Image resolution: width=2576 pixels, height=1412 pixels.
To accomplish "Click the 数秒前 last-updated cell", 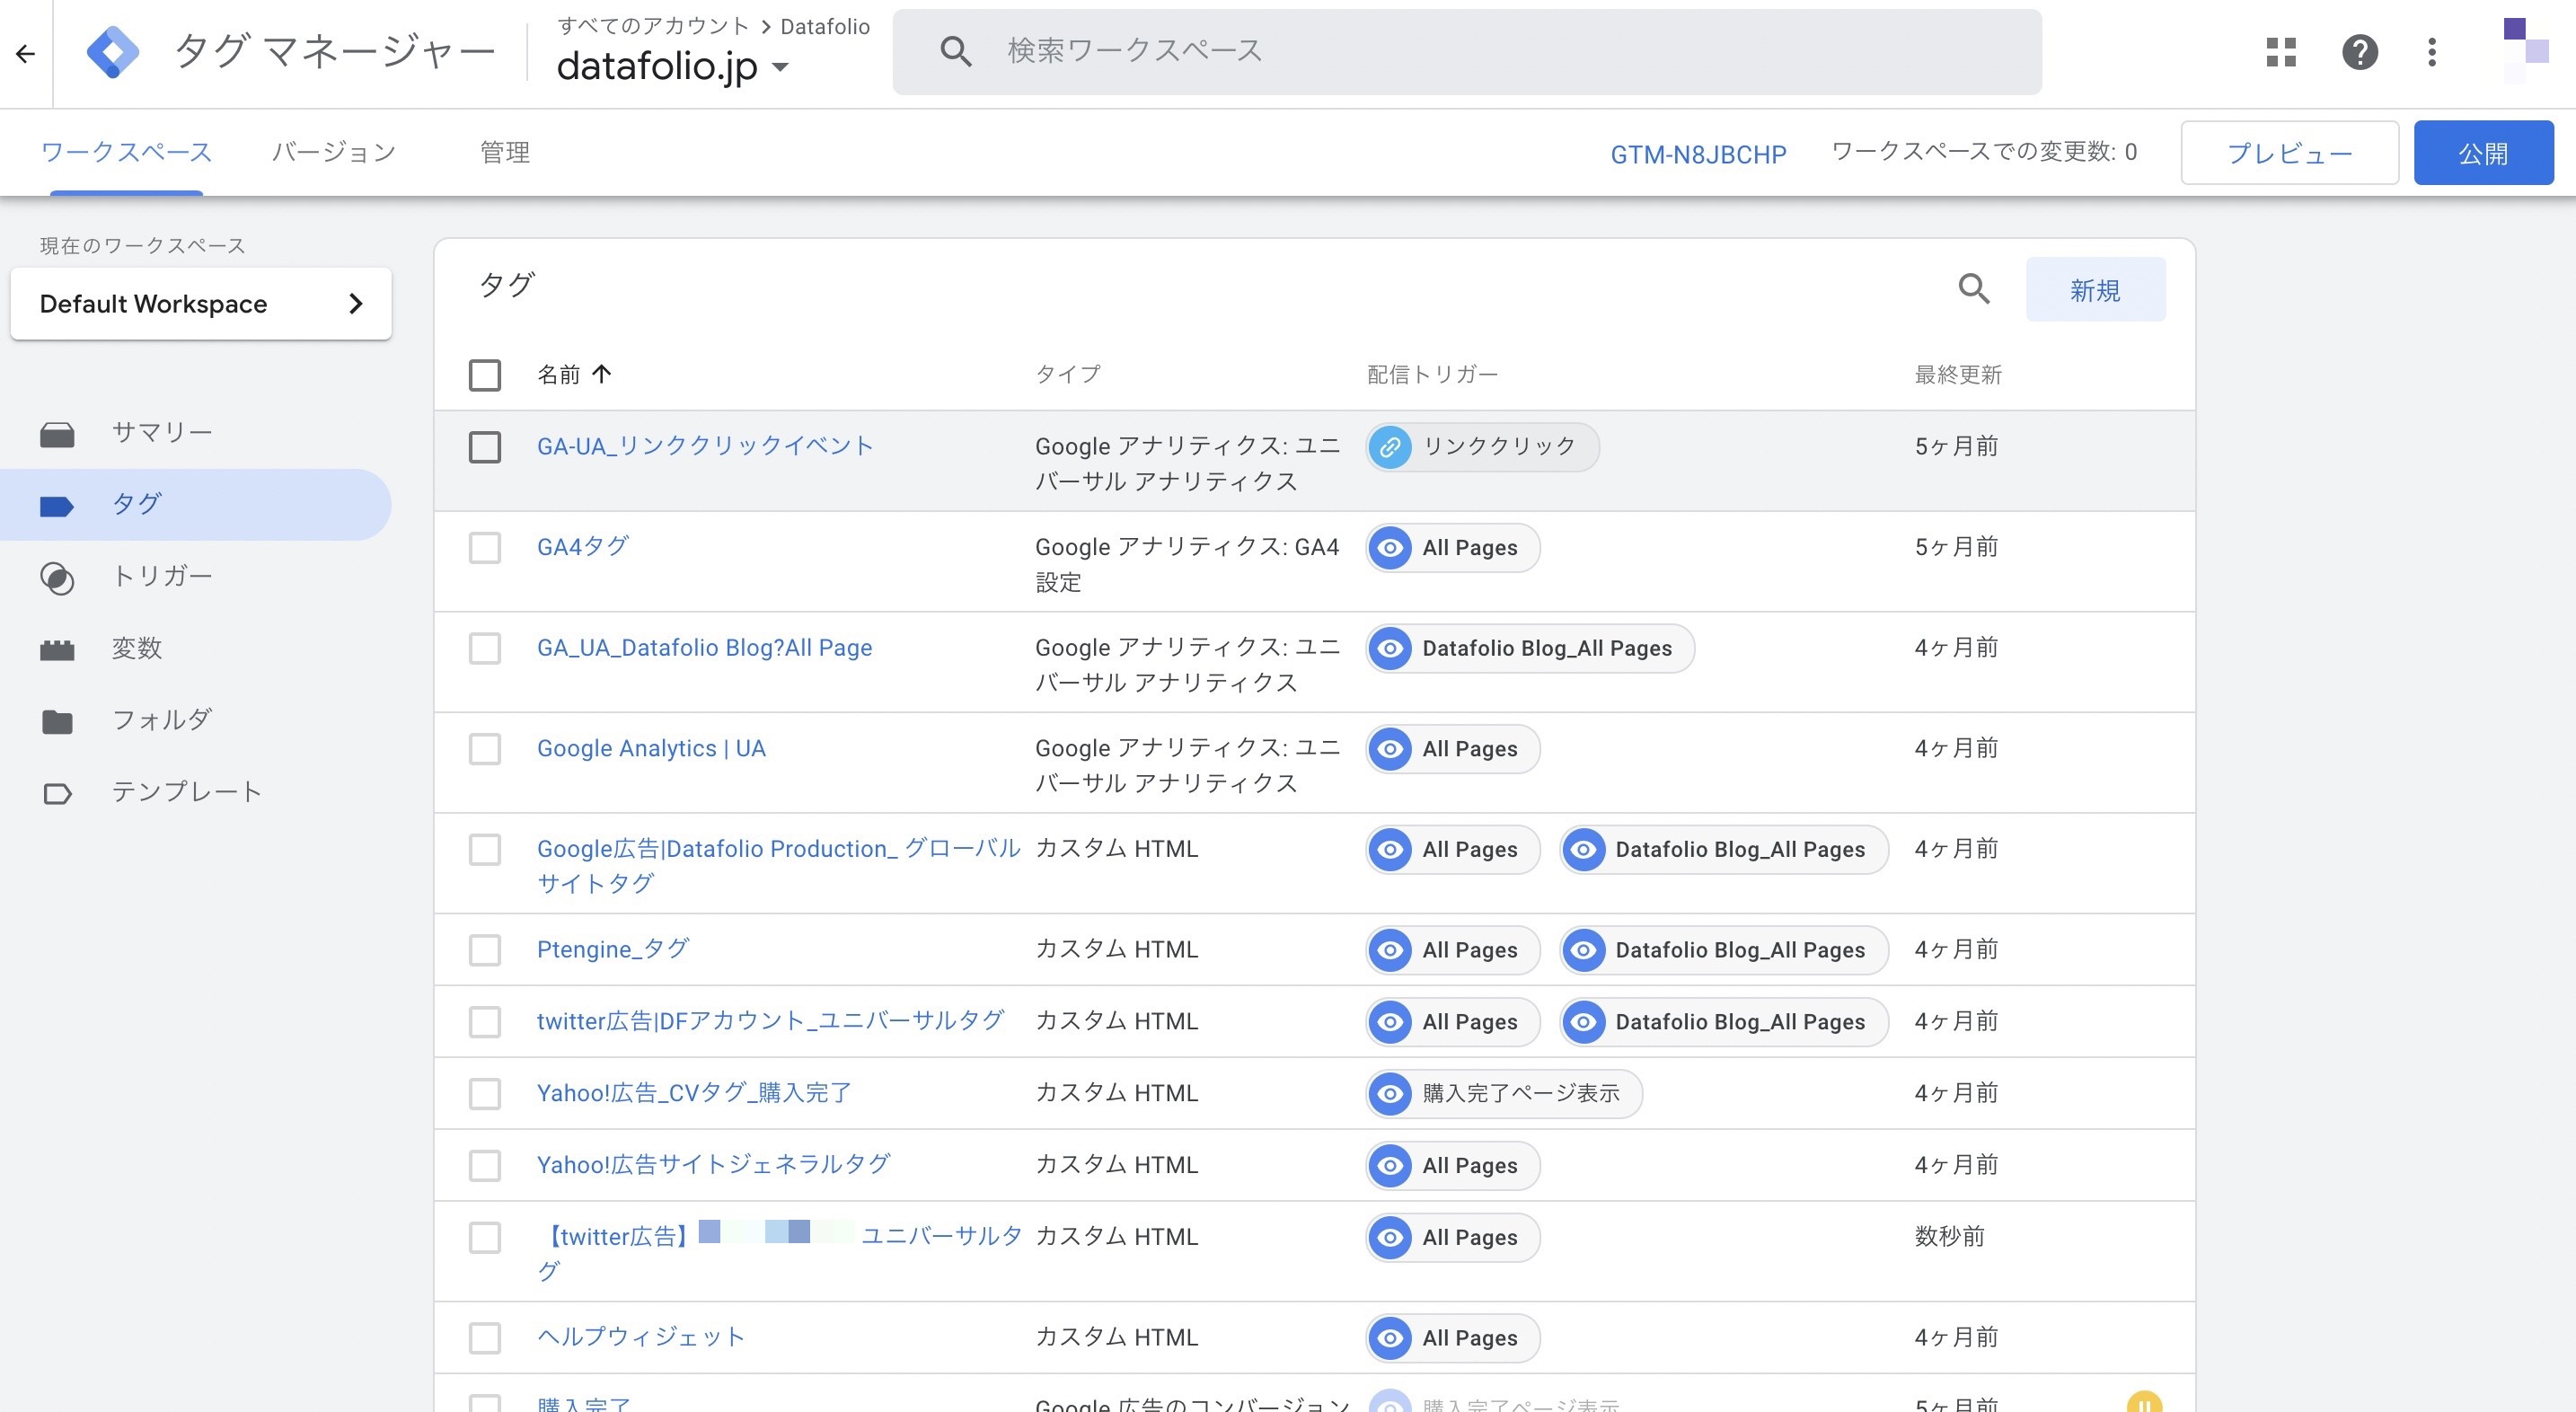I will point(1949,1237).
